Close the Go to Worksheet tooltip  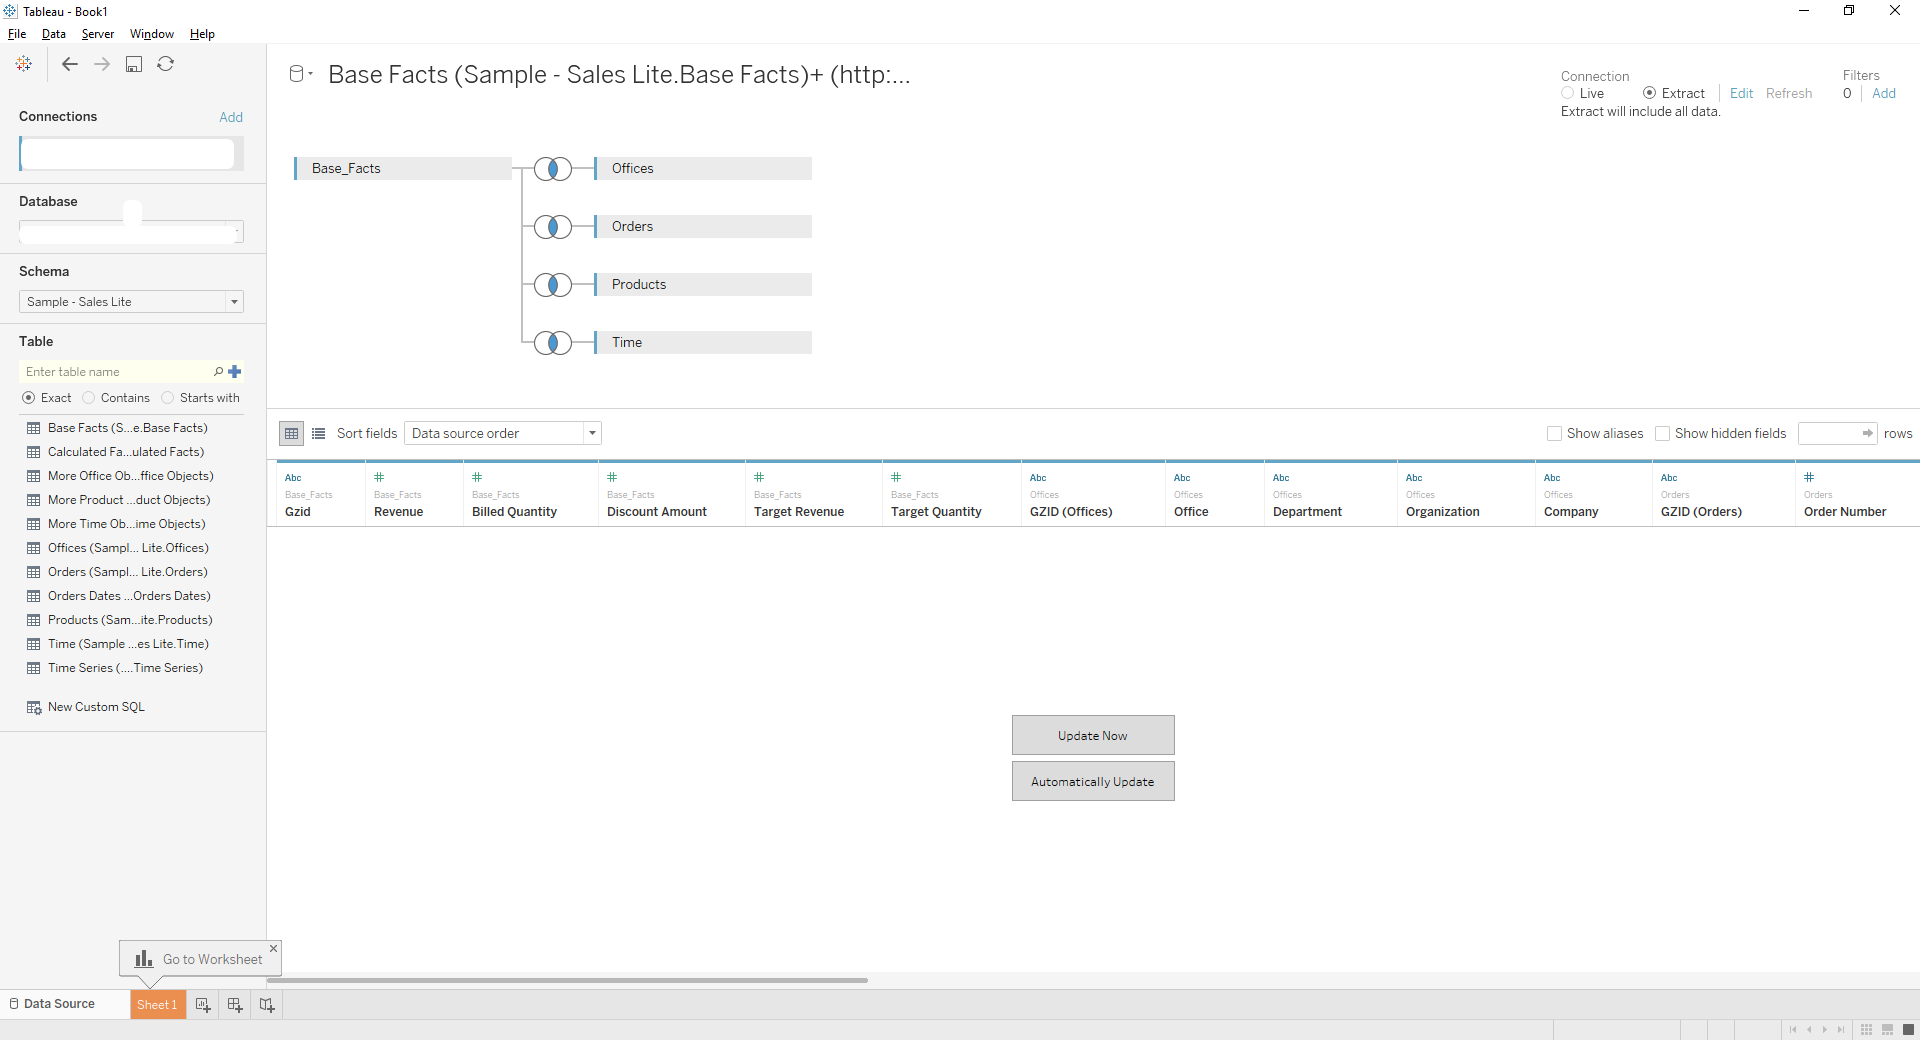[273, 949]
